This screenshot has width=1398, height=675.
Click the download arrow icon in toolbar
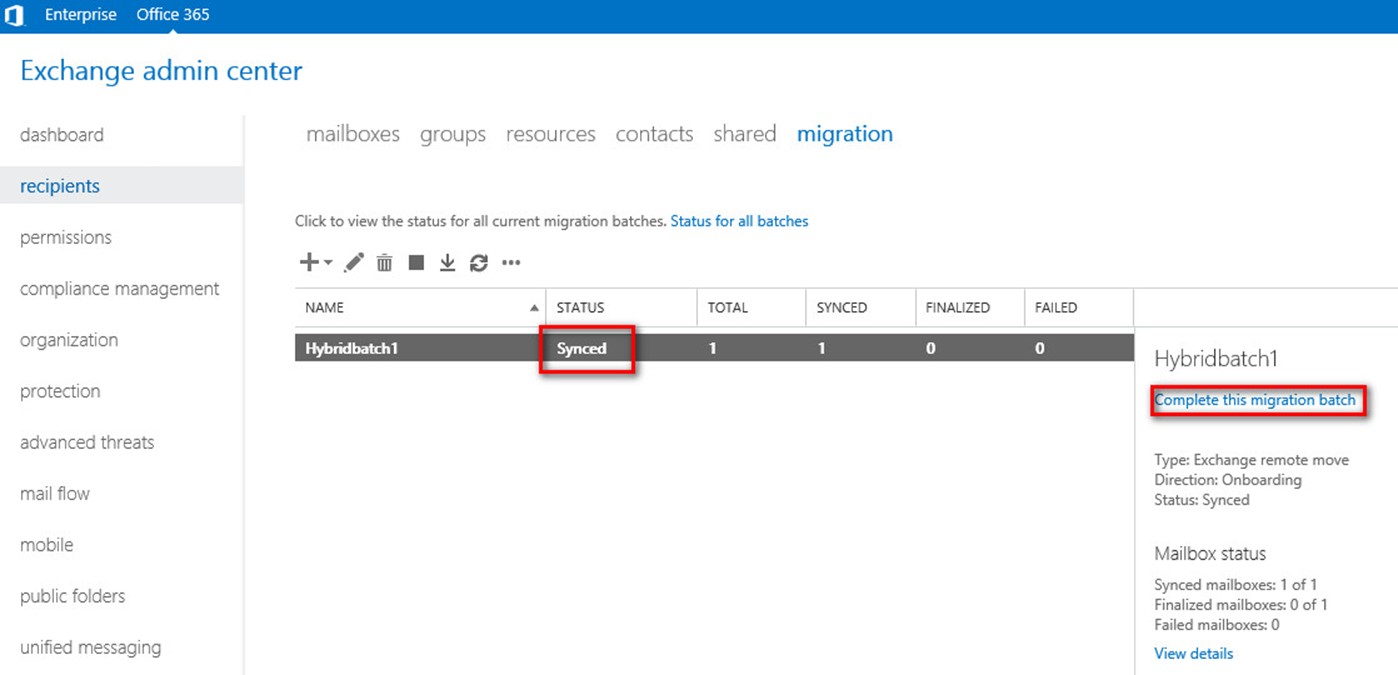pos(447,262)
